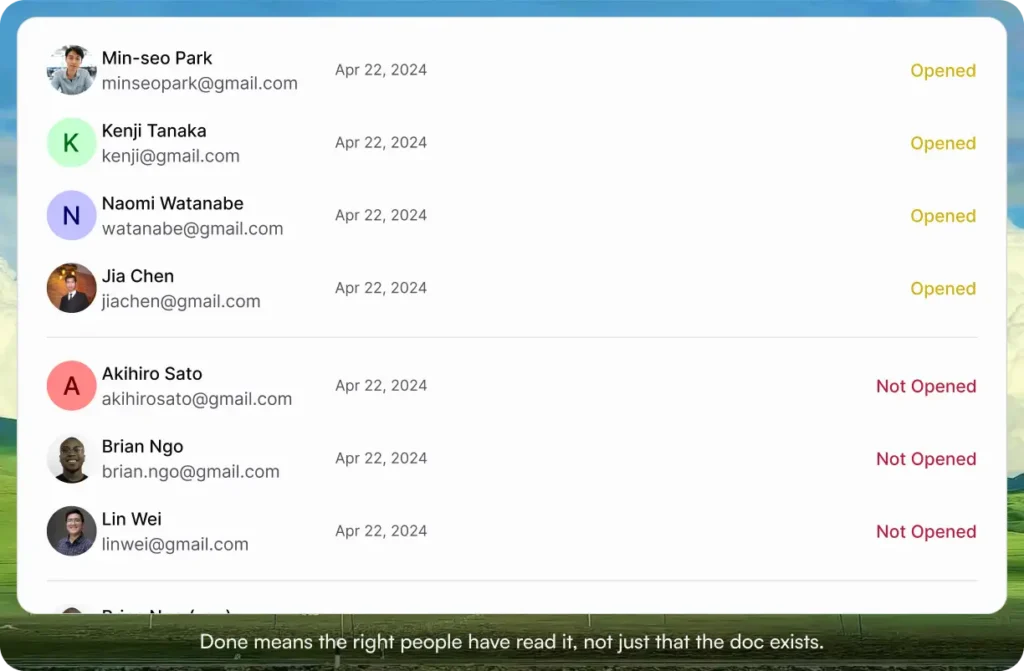Click email kenji@gmail.com
1024x671 pixels.
(170, 156)
